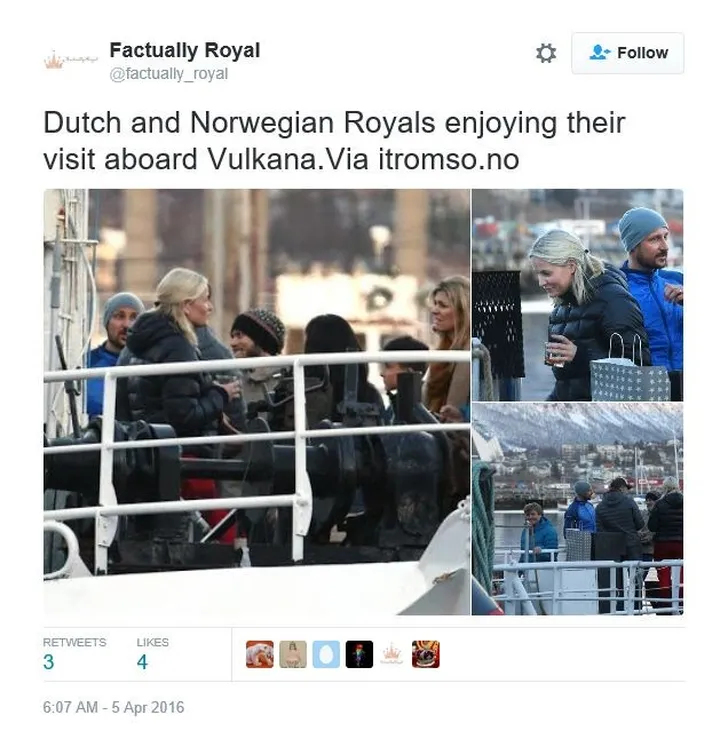Viewport: 728px width, 731px height.
Task: Open the gear settings menu
Action: (x=546, y=53)
